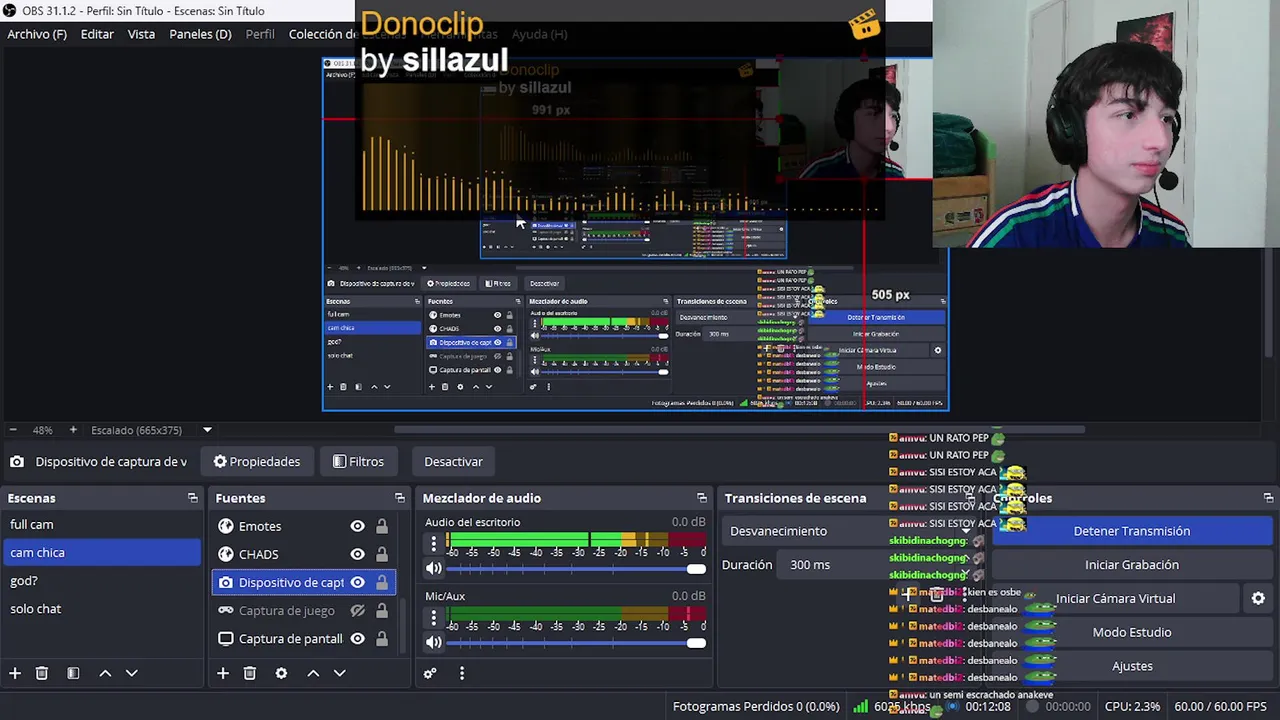Toggle visibility of Captura de pantalla source
1280x720 pixels.
357,638
